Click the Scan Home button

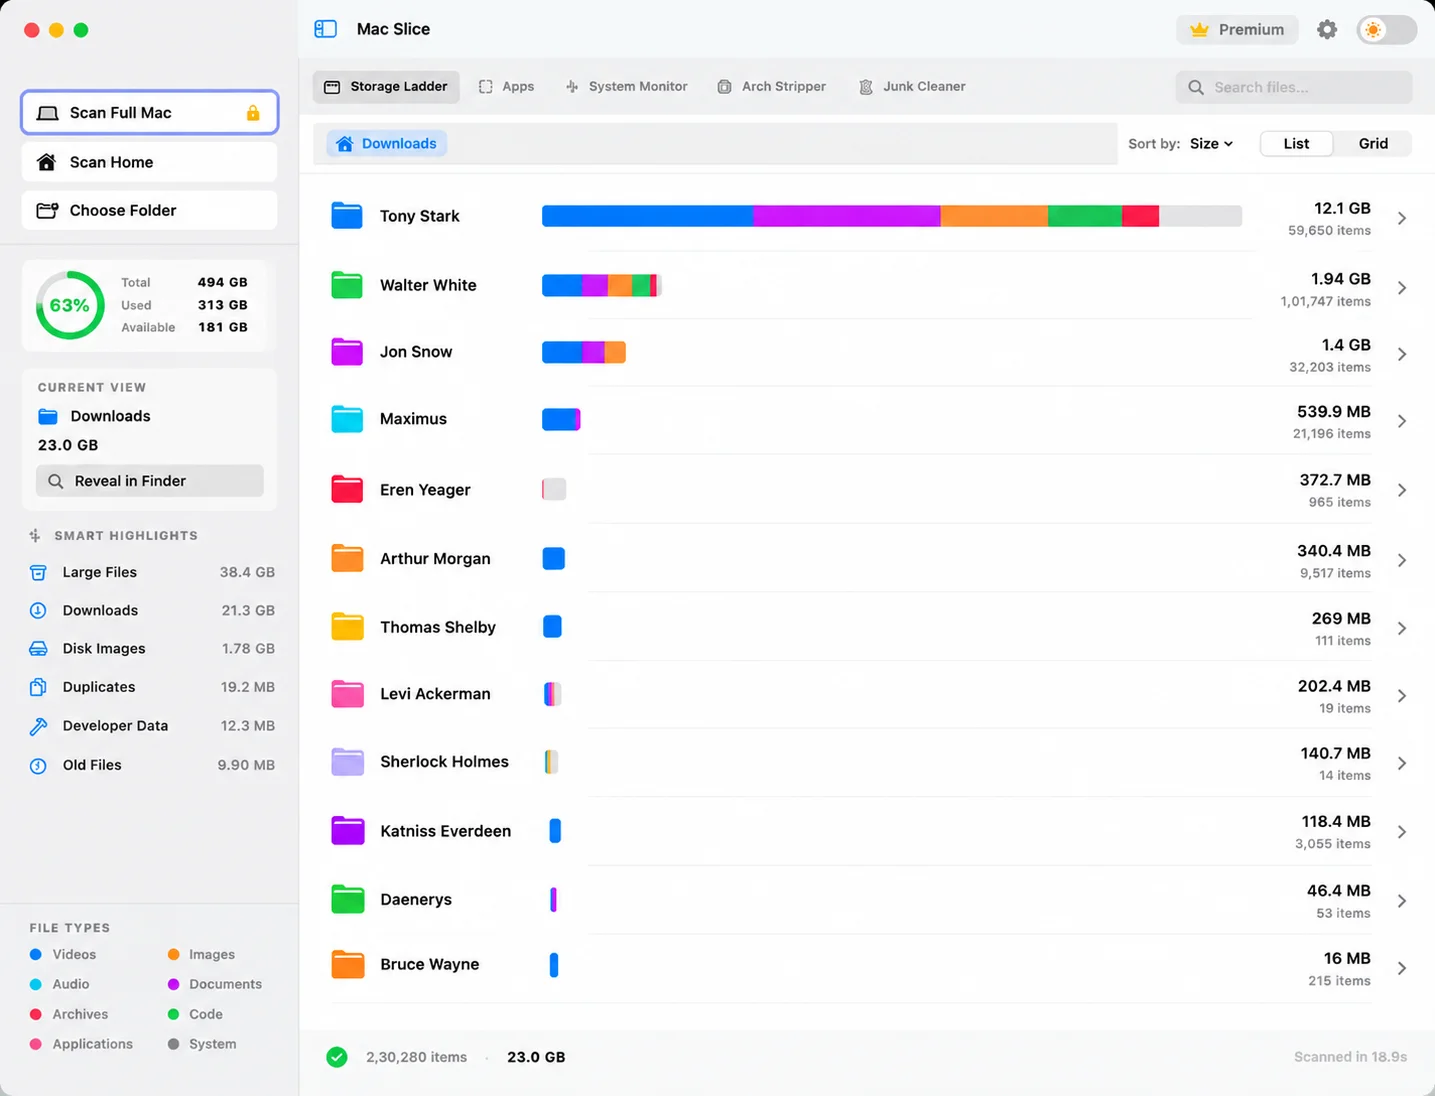click(x=149, y=162)
